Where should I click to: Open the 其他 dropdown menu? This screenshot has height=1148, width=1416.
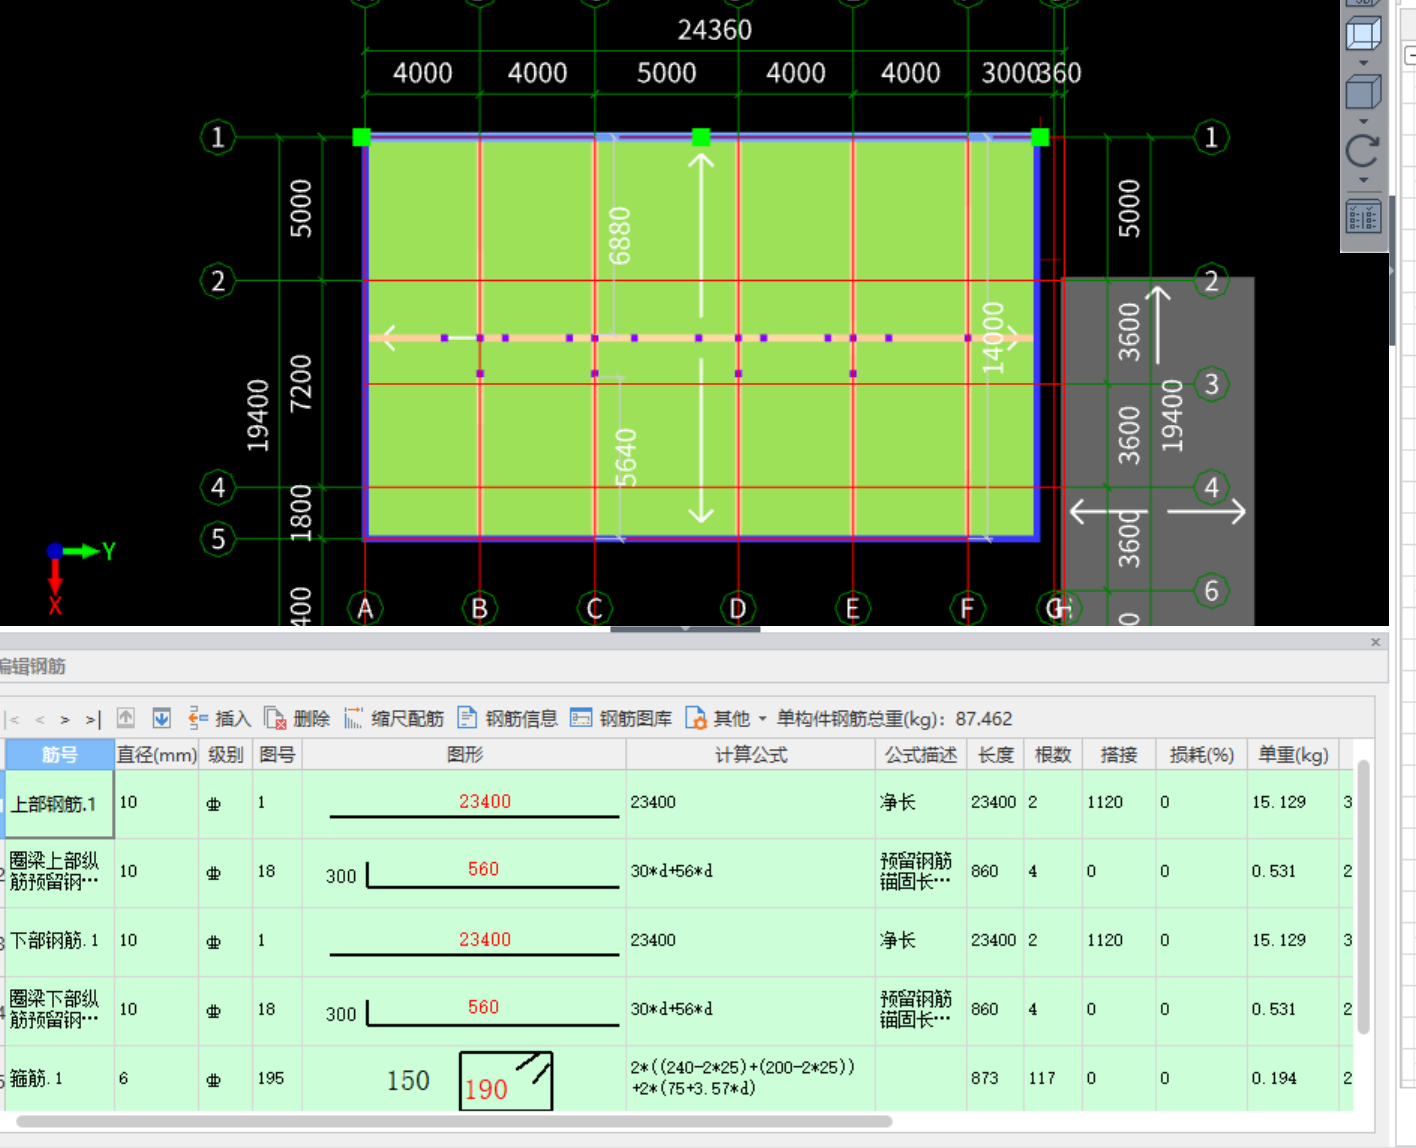coord(726,718)
